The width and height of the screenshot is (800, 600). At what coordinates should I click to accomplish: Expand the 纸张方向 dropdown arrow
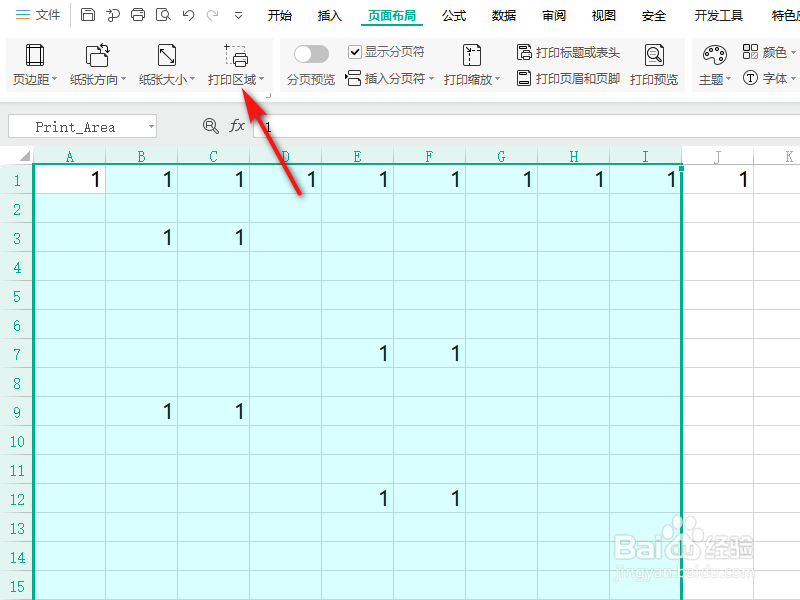123,79
